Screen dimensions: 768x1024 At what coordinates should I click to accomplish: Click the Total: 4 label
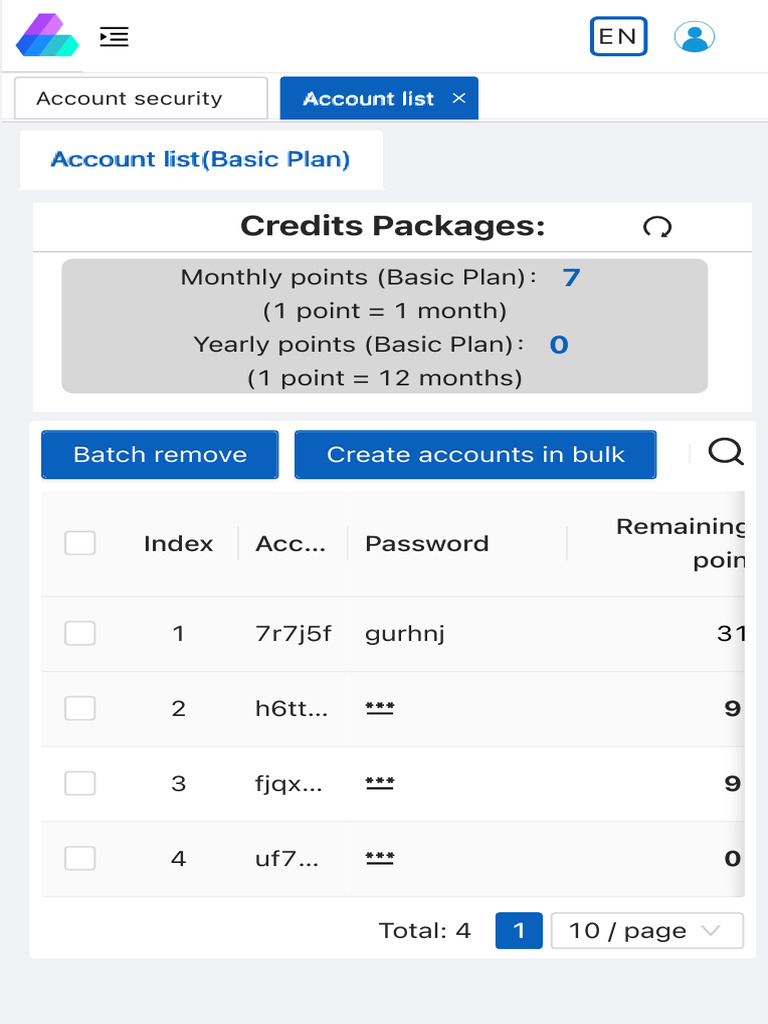point(424,931)
